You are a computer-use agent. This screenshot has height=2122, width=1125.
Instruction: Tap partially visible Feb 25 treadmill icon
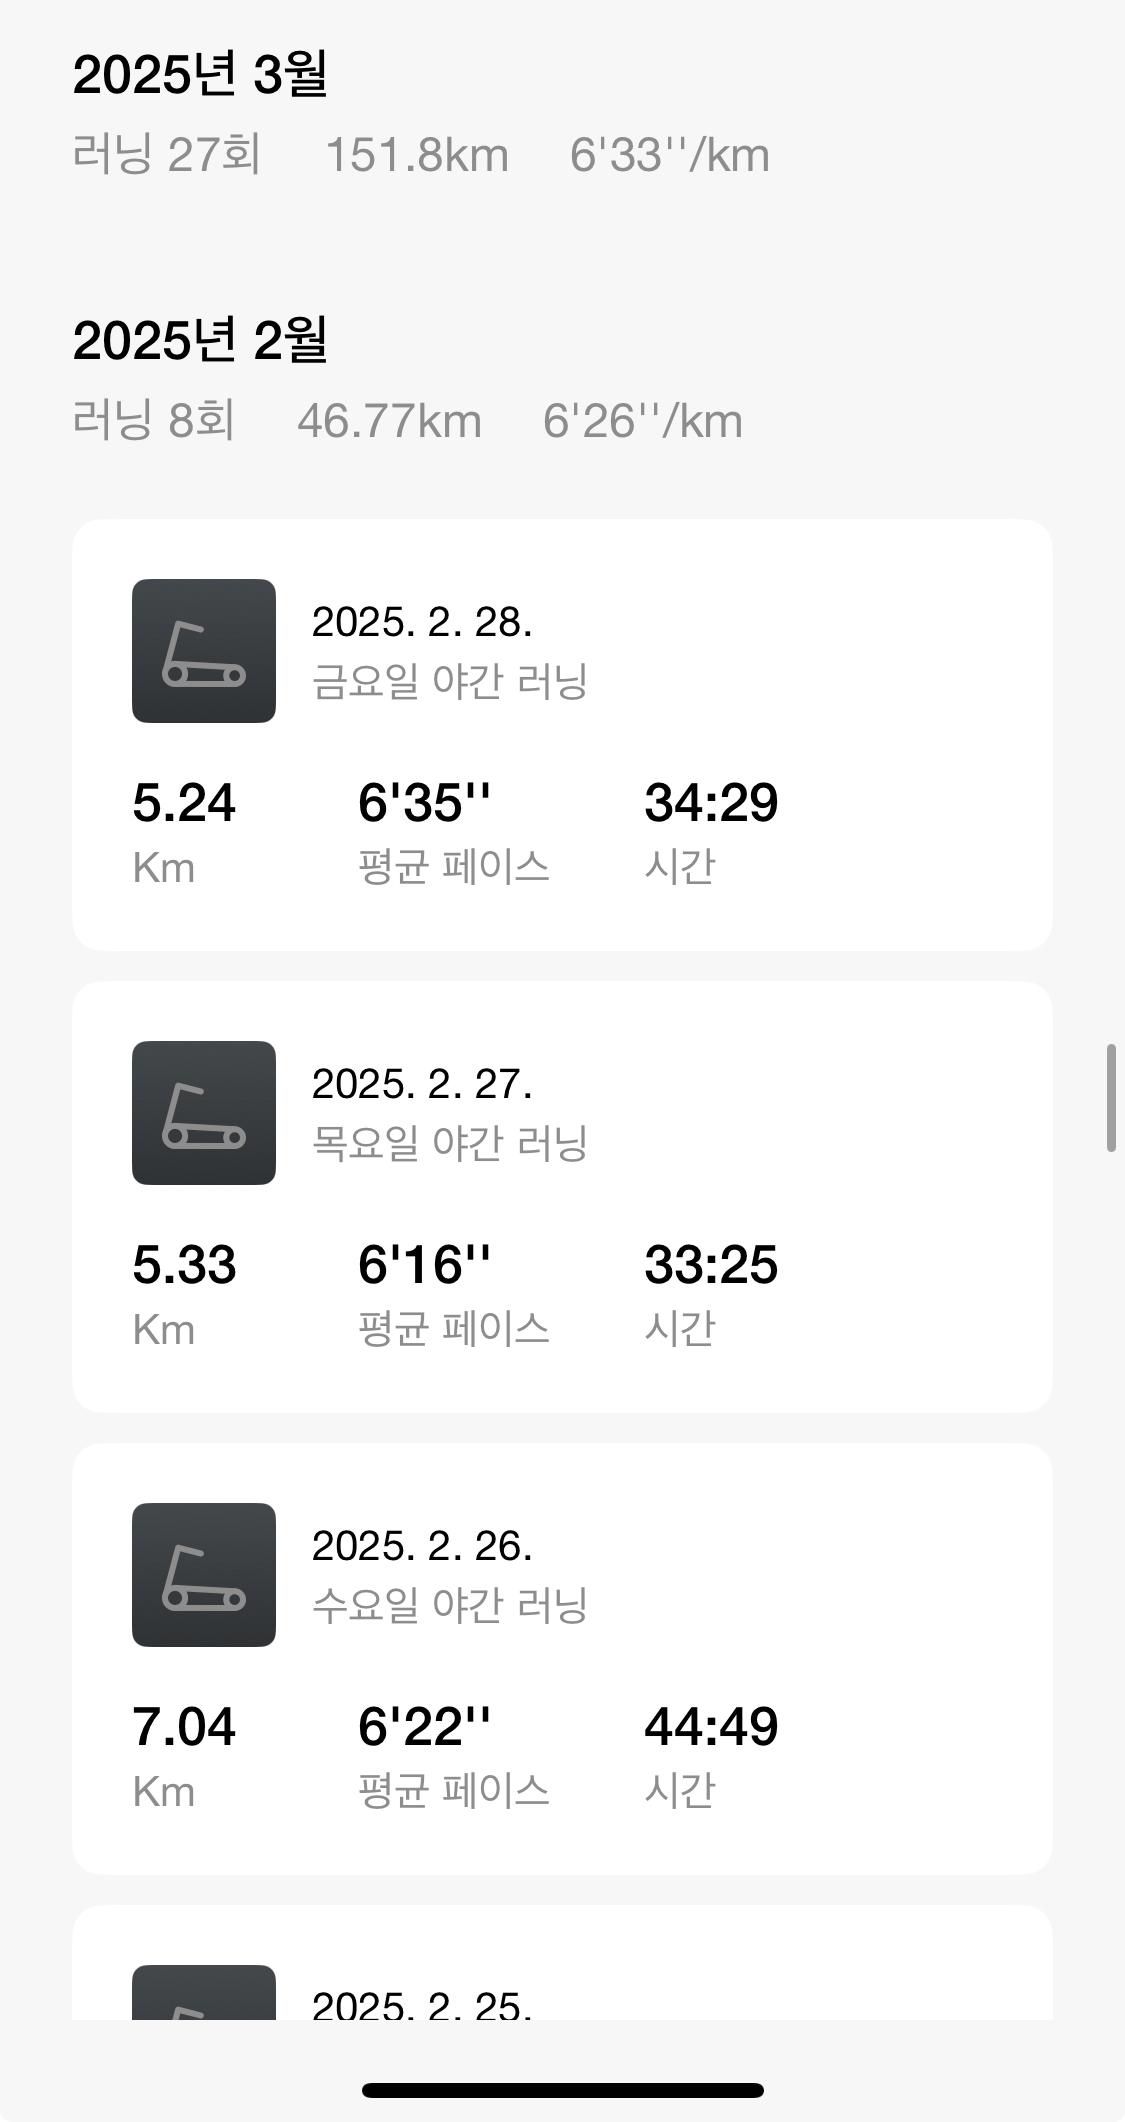204,1993
